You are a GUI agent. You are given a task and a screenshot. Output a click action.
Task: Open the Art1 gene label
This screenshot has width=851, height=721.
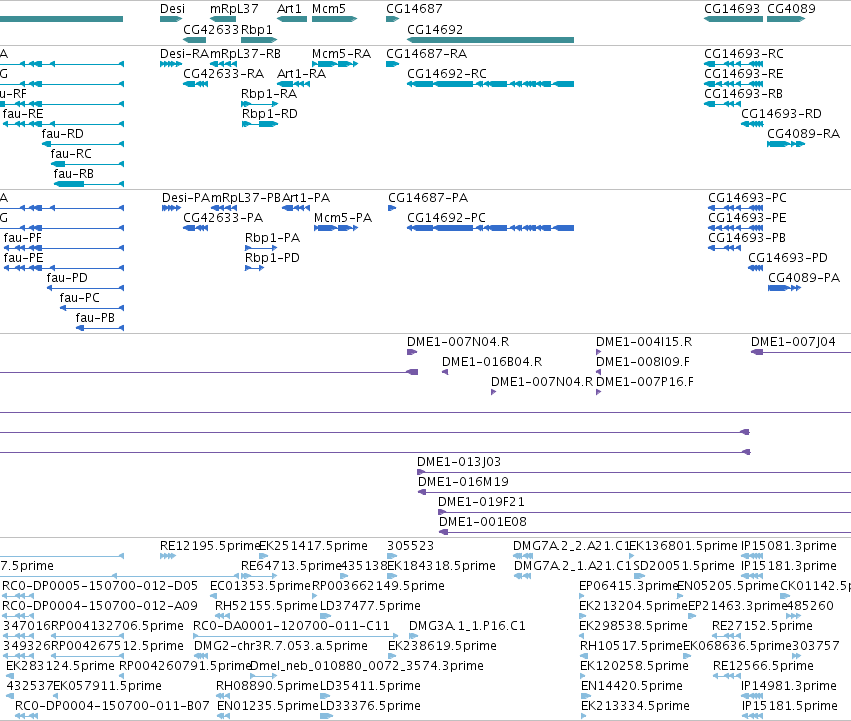(289, 9)
